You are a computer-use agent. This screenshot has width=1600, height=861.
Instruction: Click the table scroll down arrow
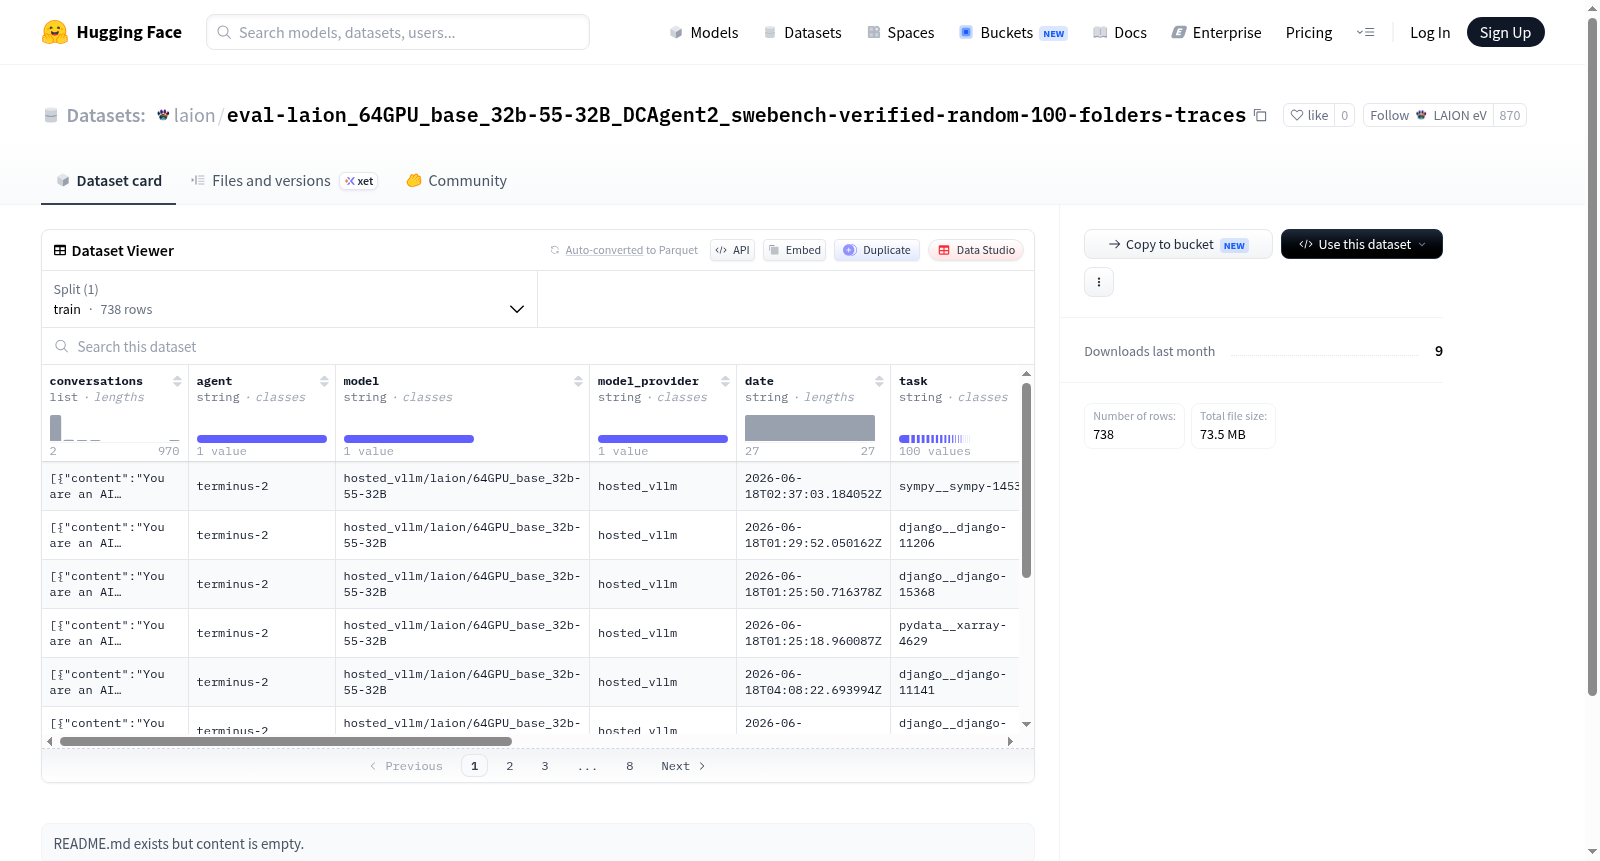1026,724
